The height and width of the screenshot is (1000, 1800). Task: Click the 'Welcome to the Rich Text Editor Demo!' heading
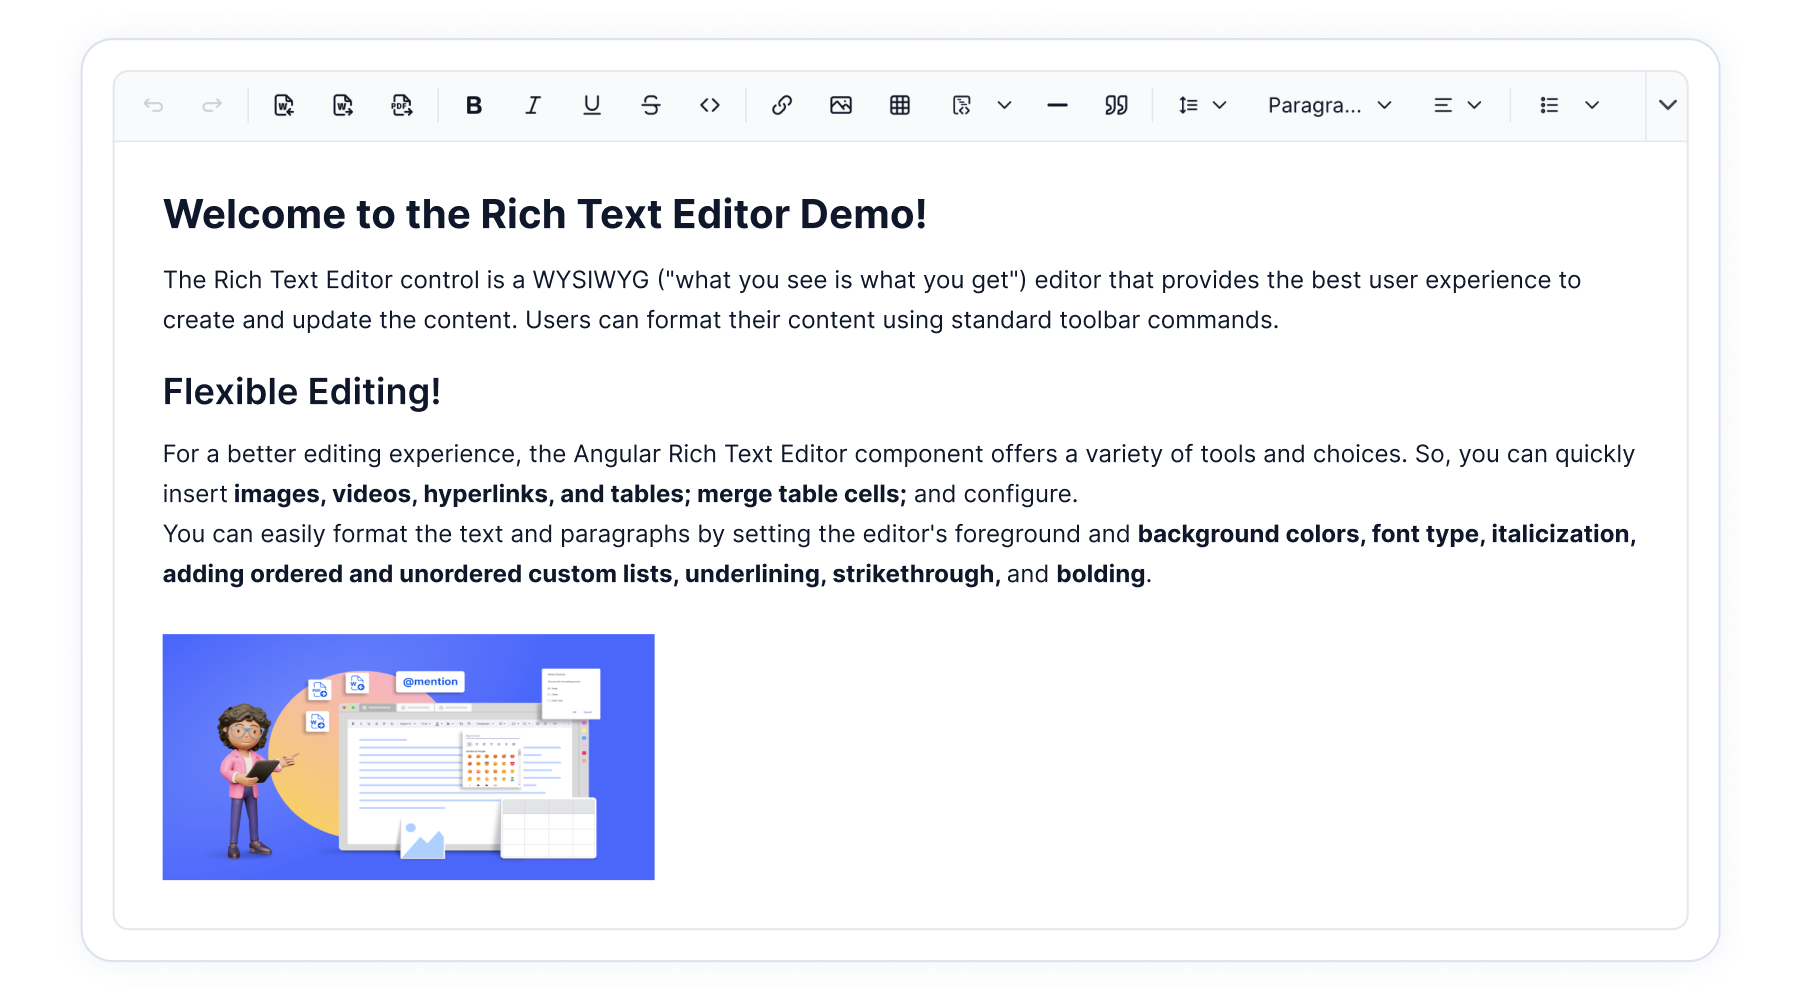click(x=545, y=214)
